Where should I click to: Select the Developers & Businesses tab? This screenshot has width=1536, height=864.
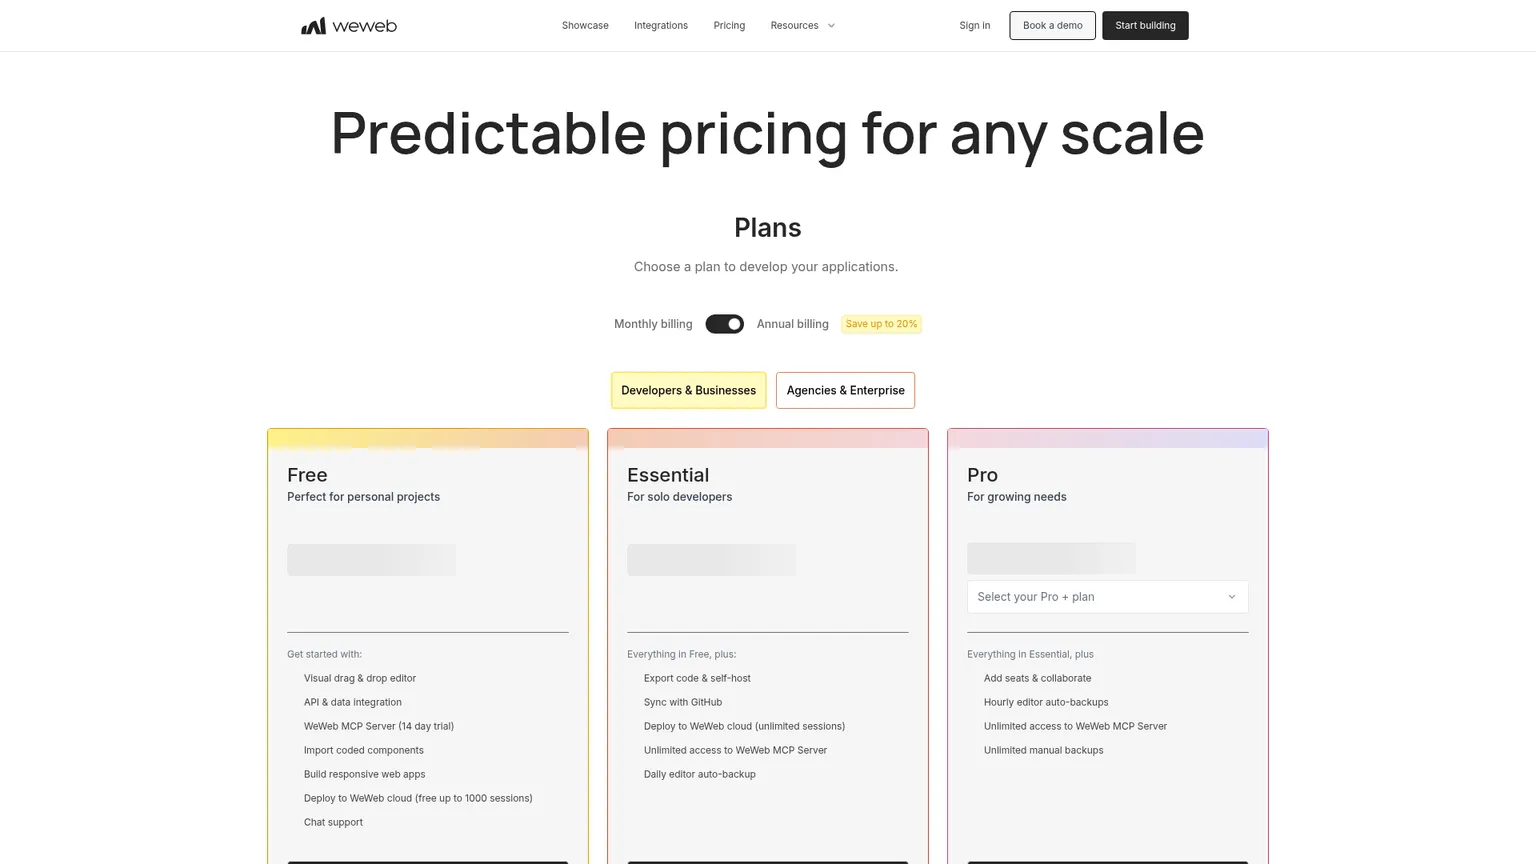point(689,390)
